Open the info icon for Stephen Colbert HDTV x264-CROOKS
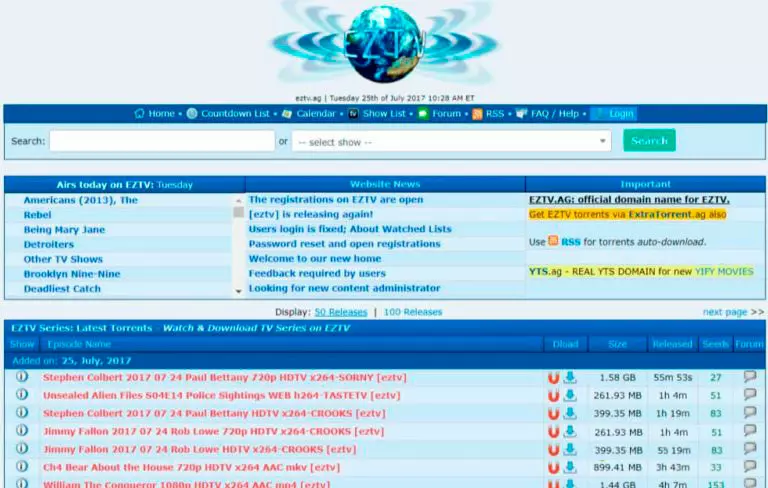 (22, 413)
